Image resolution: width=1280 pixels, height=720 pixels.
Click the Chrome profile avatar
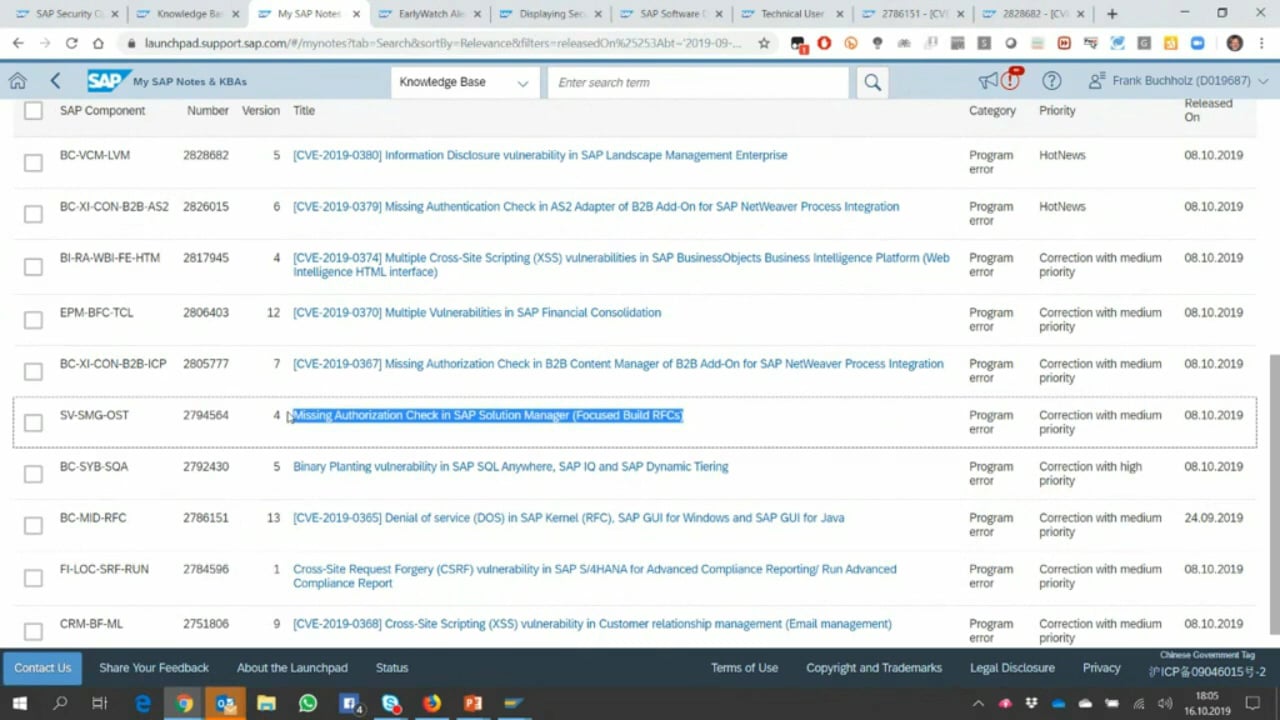pyautogui.click(x=1235, y=44)
